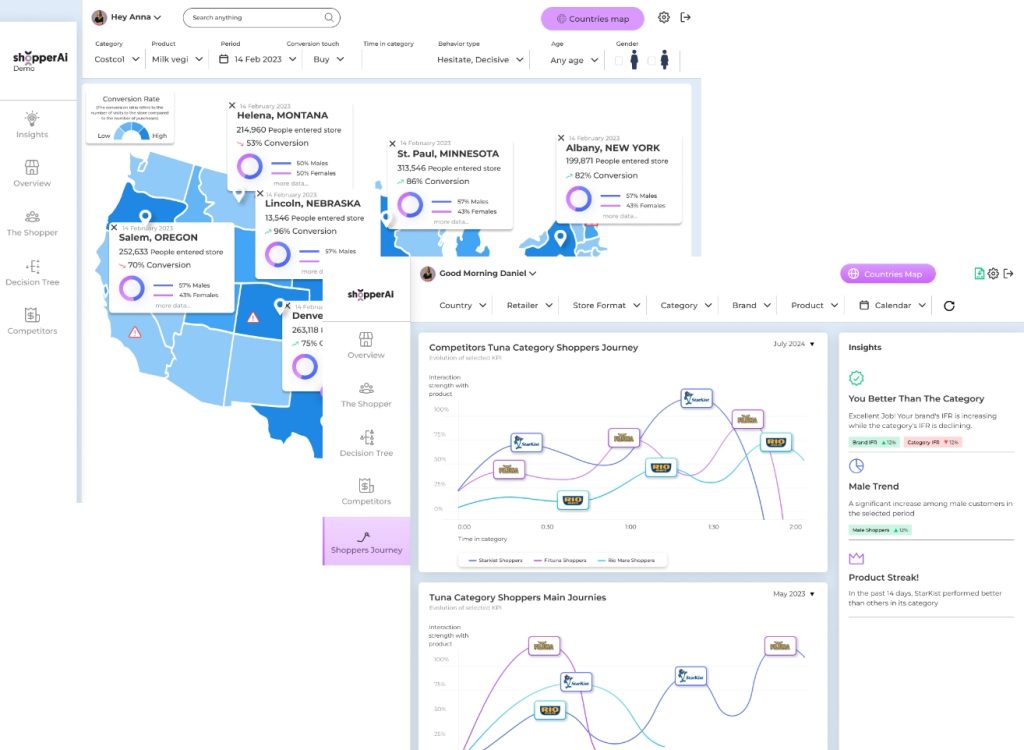Open the Conversion touch Buy dropdown
This screenshot has width=1024, height=750.
[328, 59]
